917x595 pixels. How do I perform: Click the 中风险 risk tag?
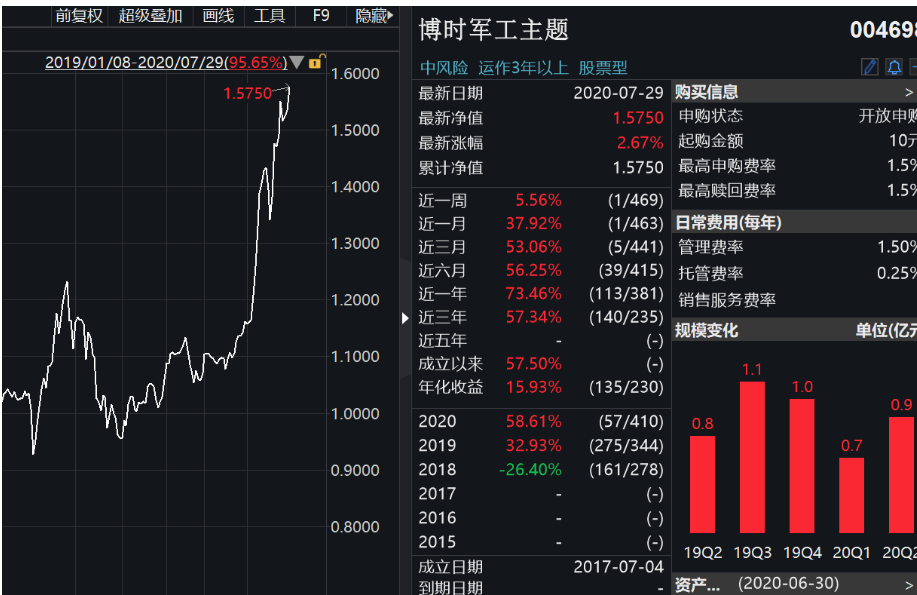click(444, 68)
